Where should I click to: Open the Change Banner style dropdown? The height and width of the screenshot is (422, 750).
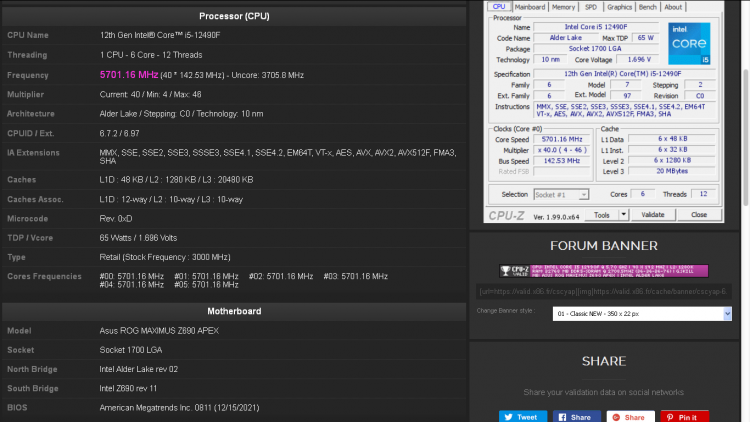pyautogui.click(x=642, y=313)
